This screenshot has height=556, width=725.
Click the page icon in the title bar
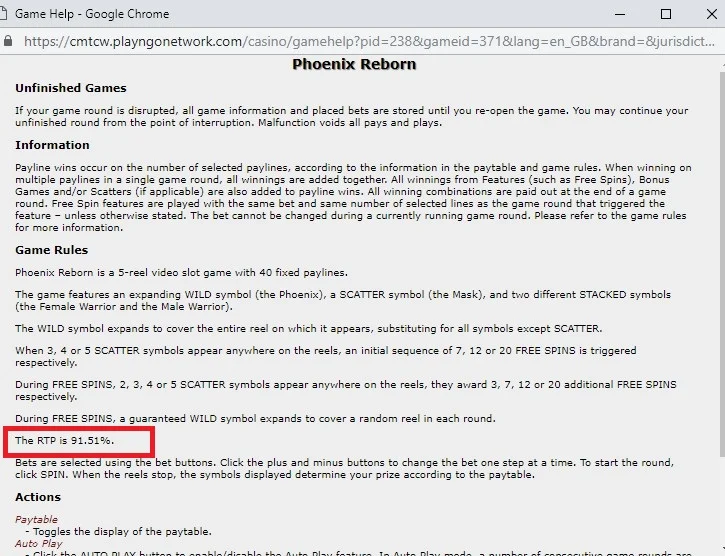pos(3,14)
